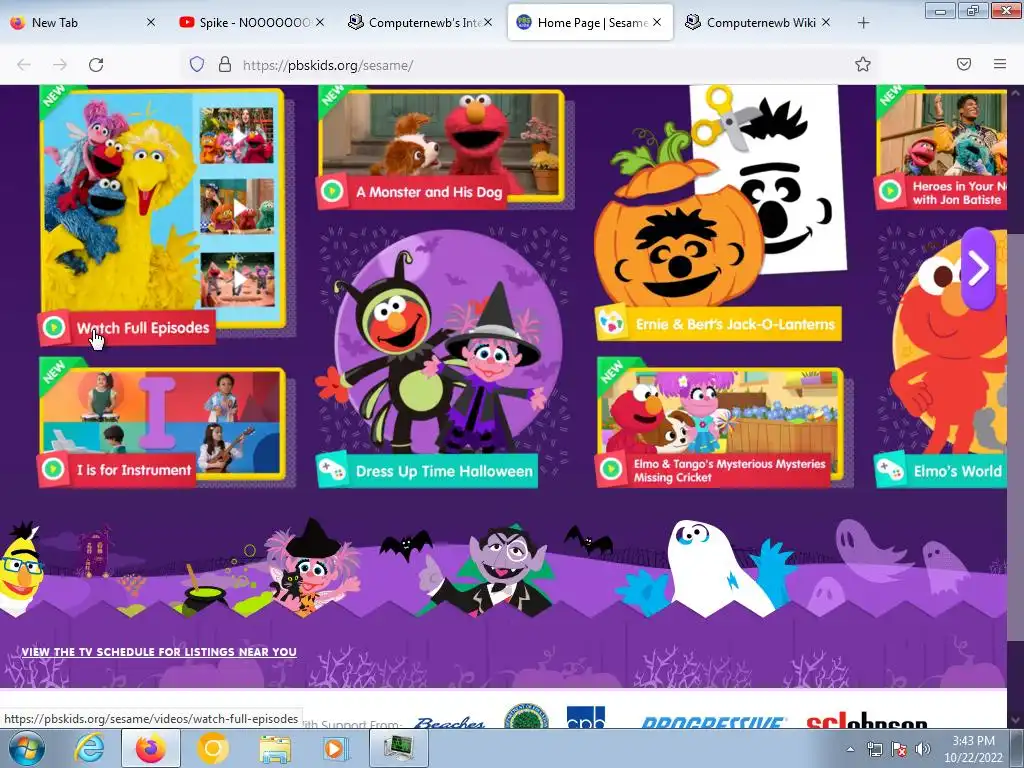Open the Pocket save icon

[964, 64]
